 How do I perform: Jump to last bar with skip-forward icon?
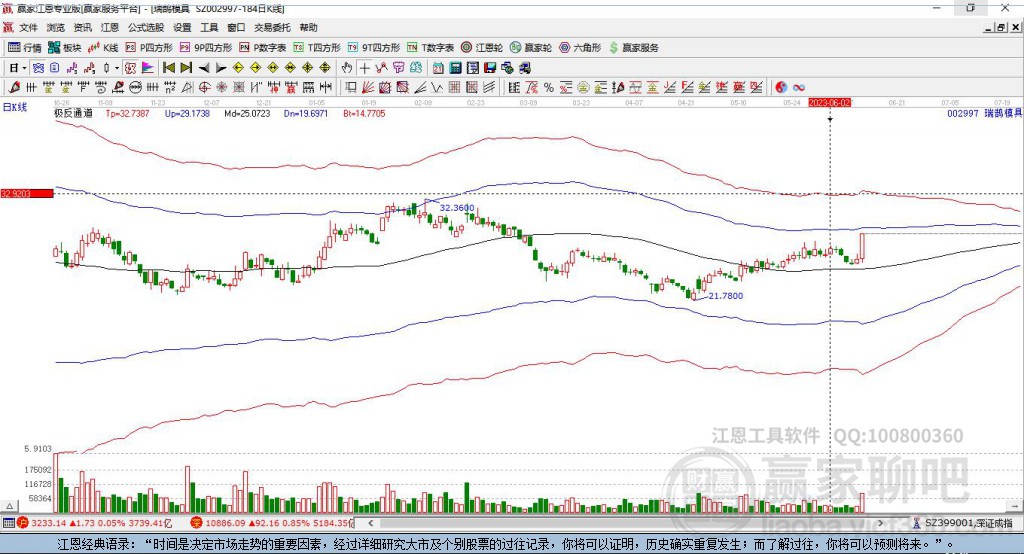click(x=186, y=68)
